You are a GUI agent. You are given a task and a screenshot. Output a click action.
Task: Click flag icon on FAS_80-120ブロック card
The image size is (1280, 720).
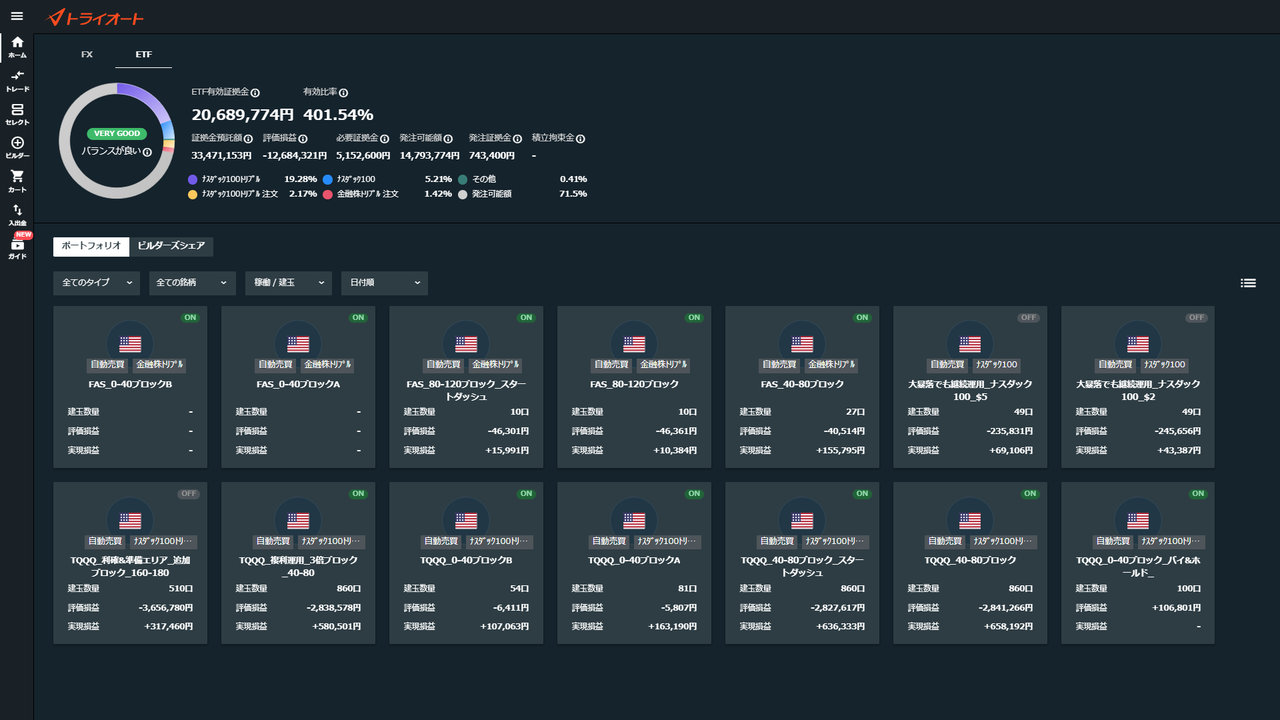click(634, 343)
